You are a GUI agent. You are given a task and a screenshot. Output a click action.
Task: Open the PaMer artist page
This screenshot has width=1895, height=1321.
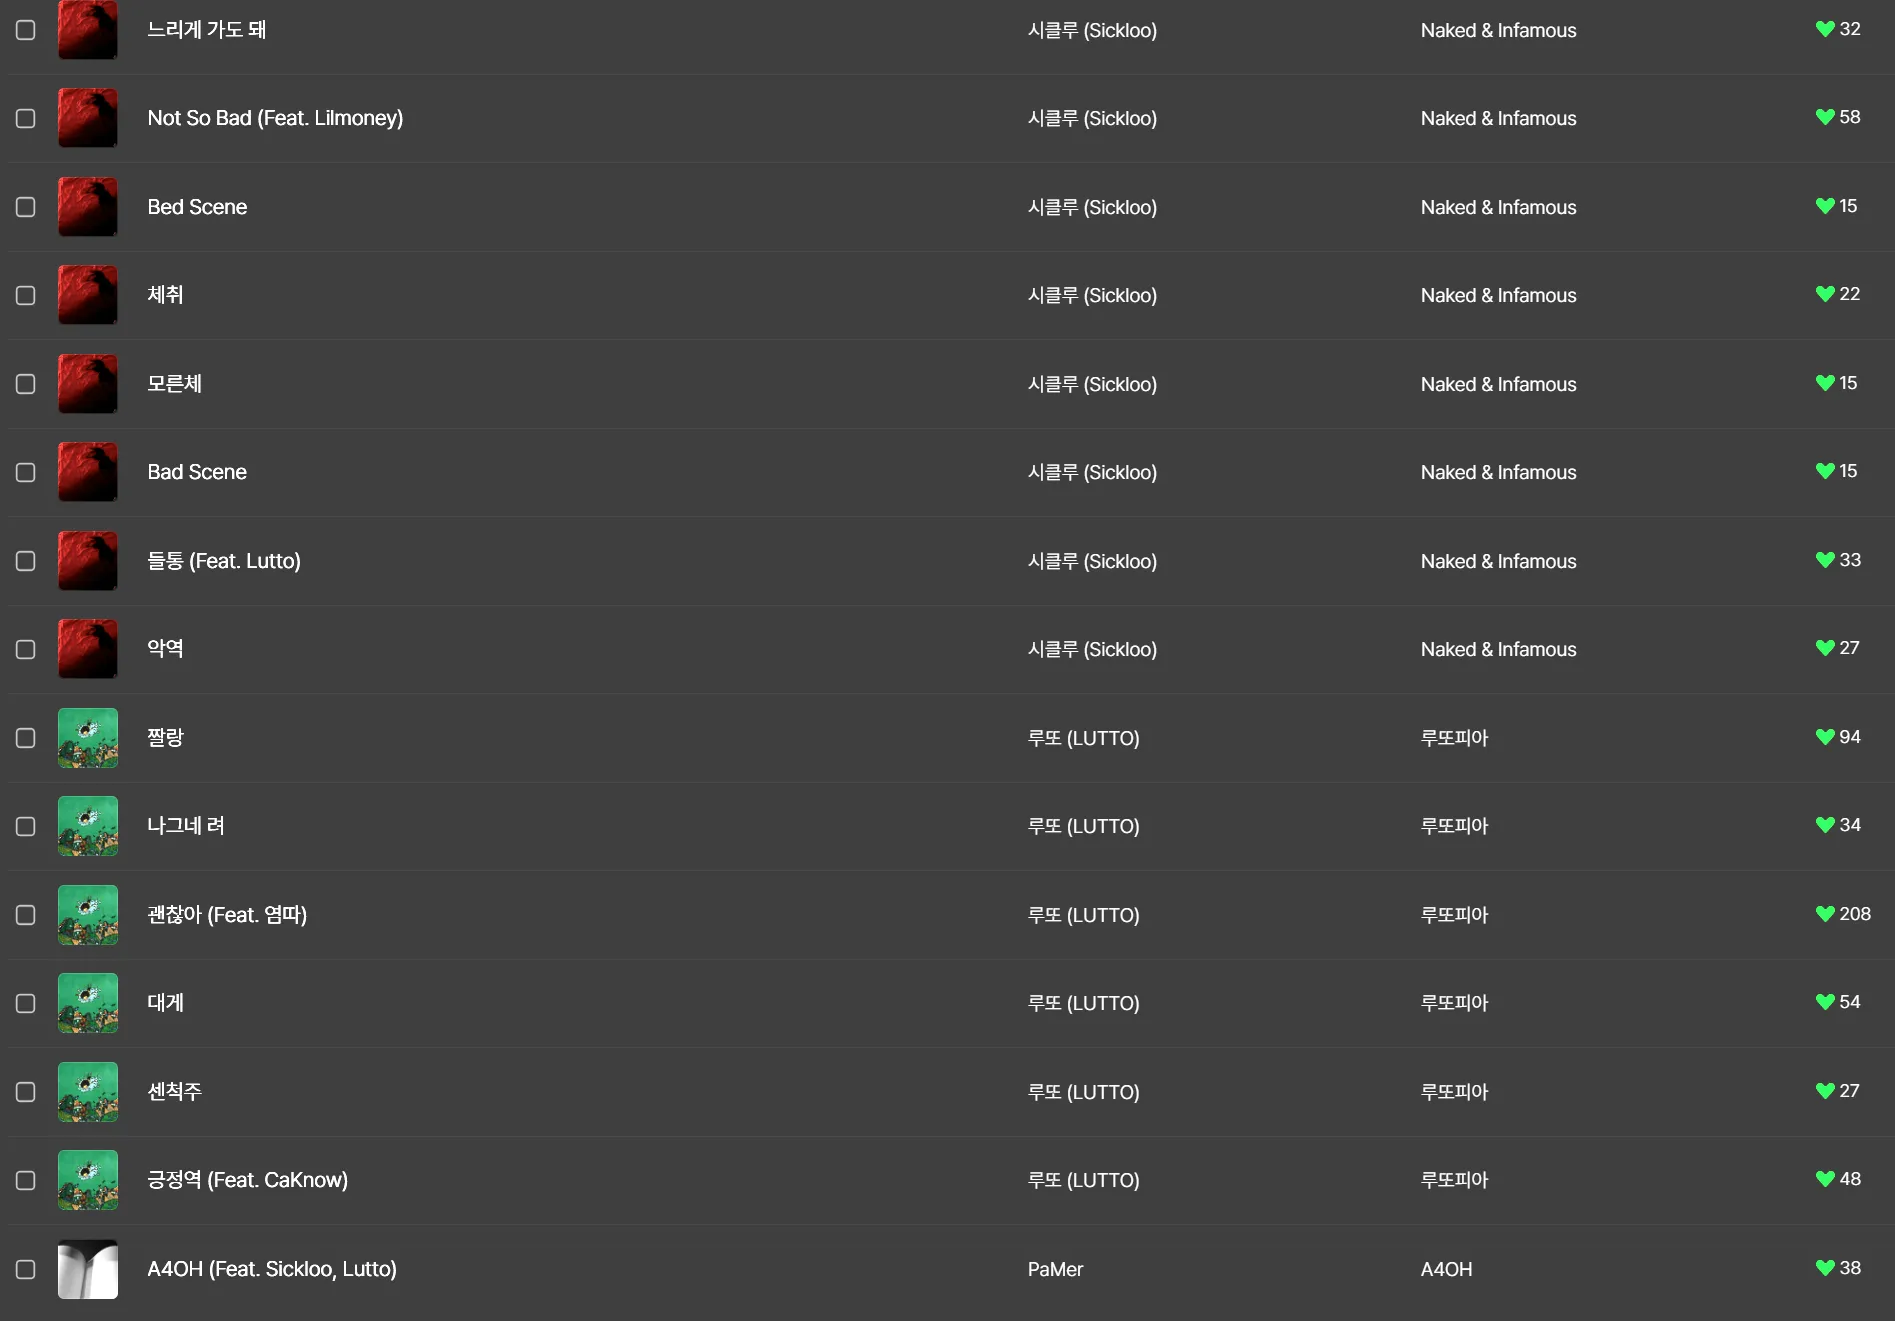pos(1055,1269)
